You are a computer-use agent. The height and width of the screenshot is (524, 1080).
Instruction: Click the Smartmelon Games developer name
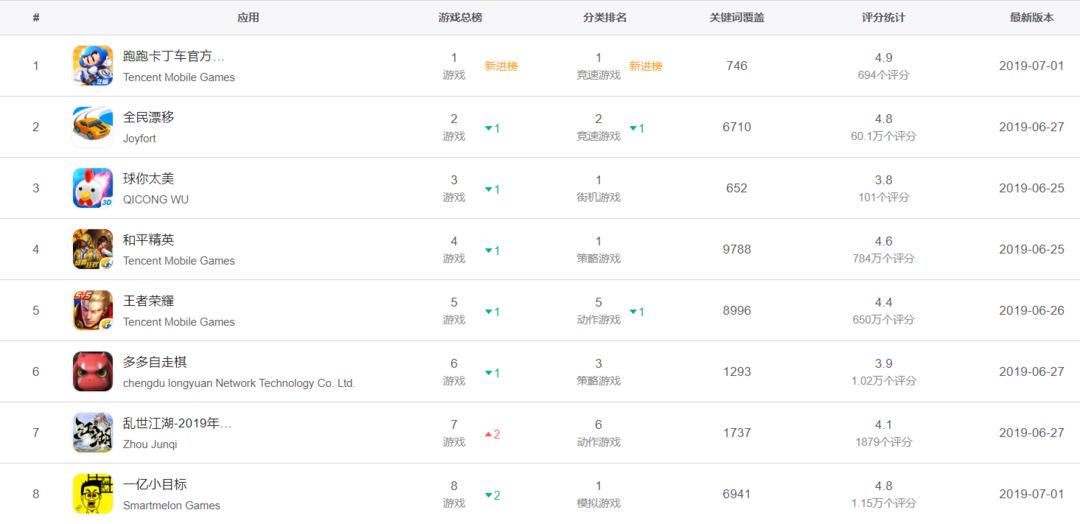[172, 505]
